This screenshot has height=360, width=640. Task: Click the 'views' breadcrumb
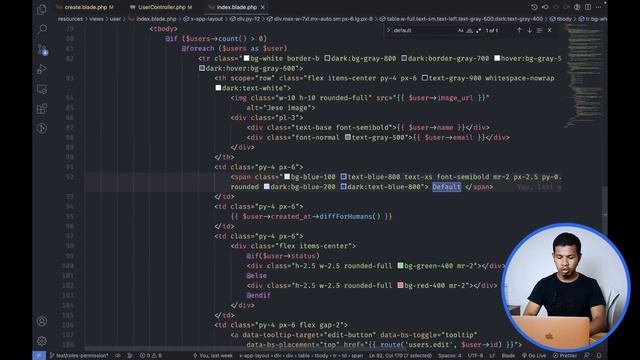[96, 19]
